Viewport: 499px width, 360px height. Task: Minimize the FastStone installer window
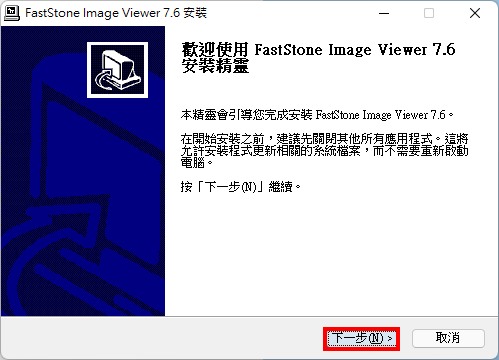(384, 13)
